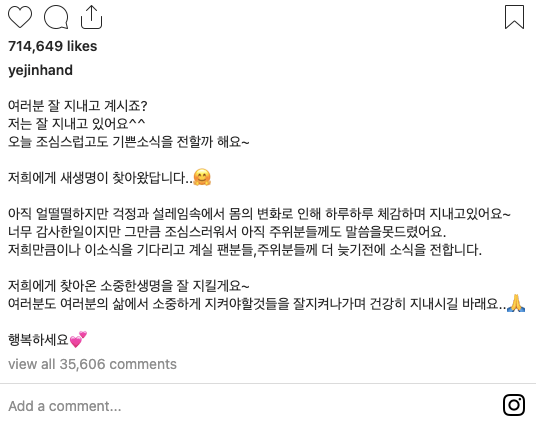Click the line 오늘 조심스럽고도 기쁜소식을 전할까 해요
536x423 pixels.
coord(129,142)
